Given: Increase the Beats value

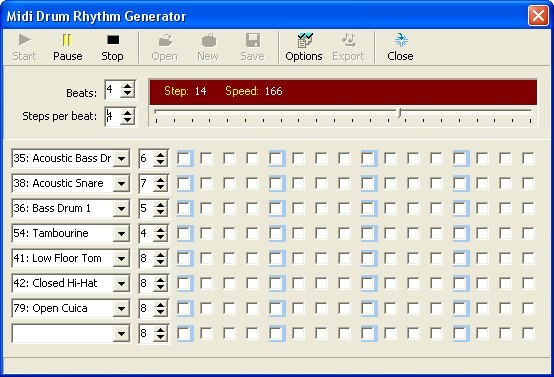Looking at the screenshot, I should (128, 86).
